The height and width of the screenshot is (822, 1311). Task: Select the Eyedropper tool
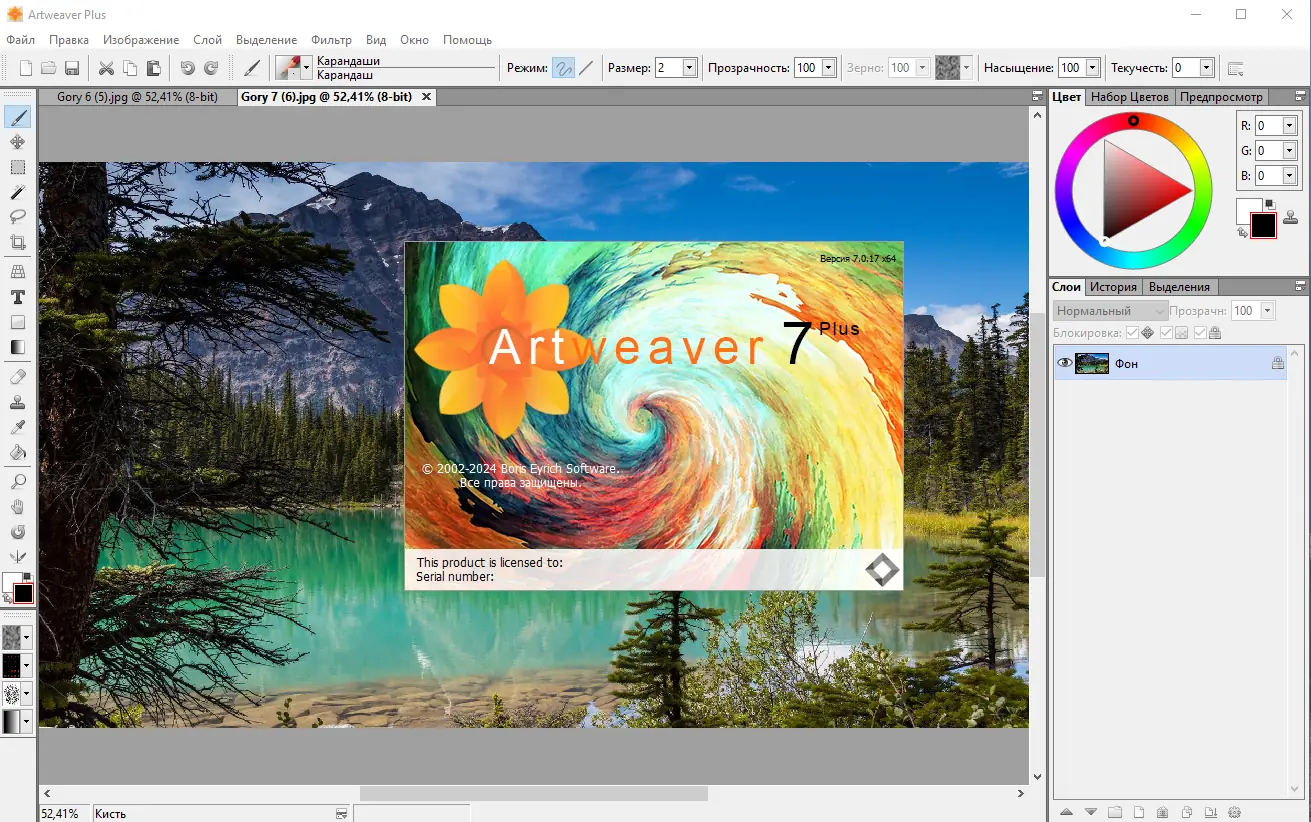point(18,427)
